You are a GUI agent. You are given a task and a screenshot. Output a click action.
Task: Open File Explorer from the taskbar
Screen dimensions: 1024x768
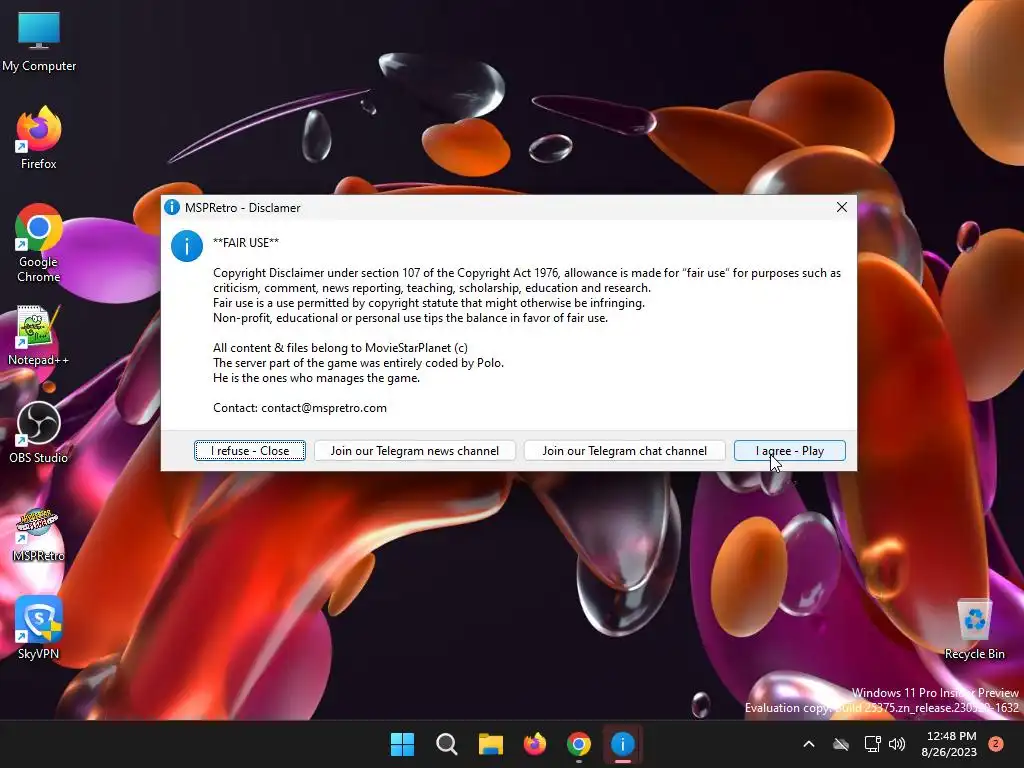click(x=490, y=744)
